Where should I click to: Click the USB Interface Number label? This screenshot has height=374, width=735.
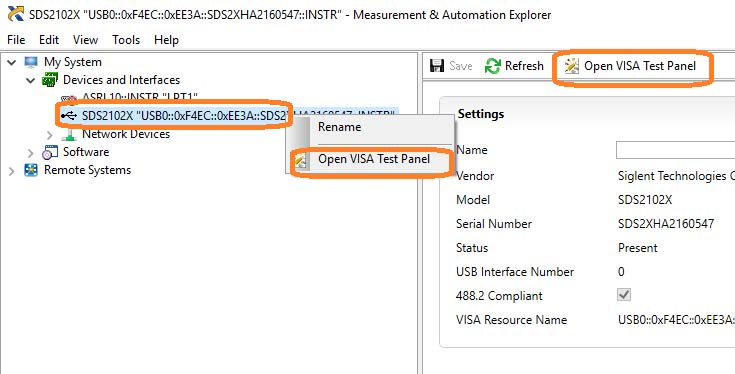pyautogui.click(x=515, y=271)
